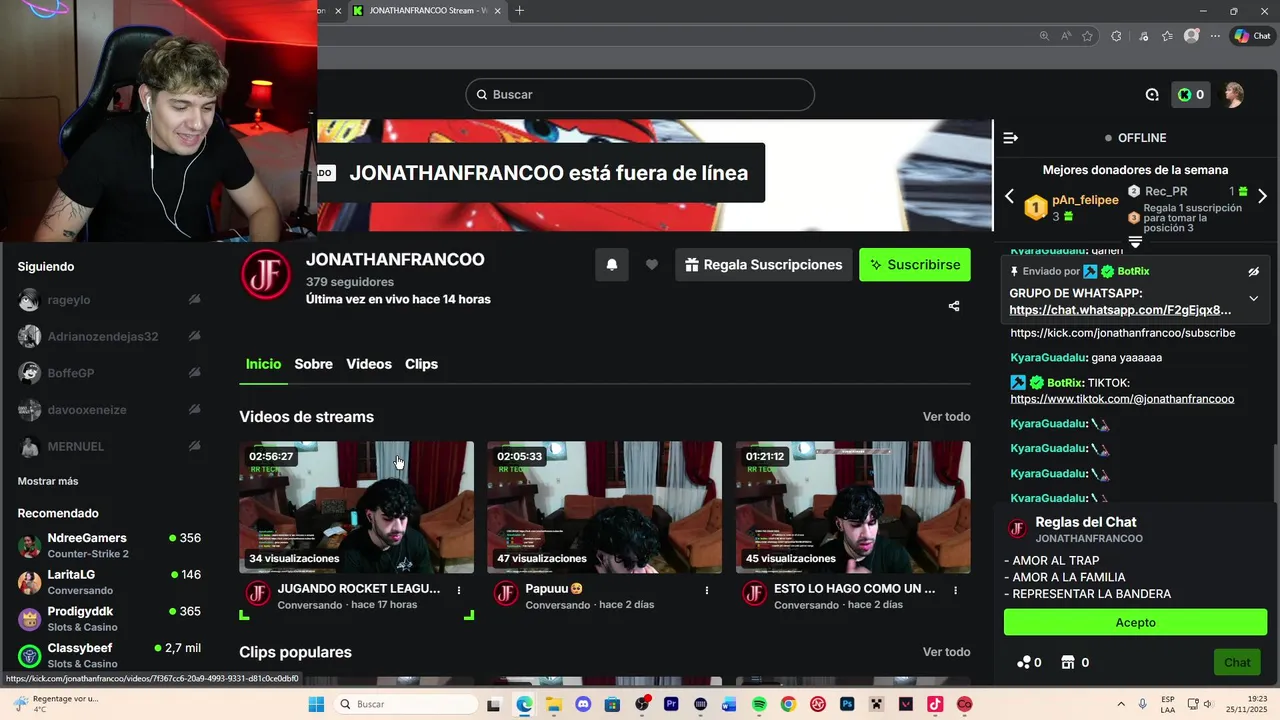Open Photoshop from the taskbar
Screen dimensions: 1280x720
(x=847, y=704)
